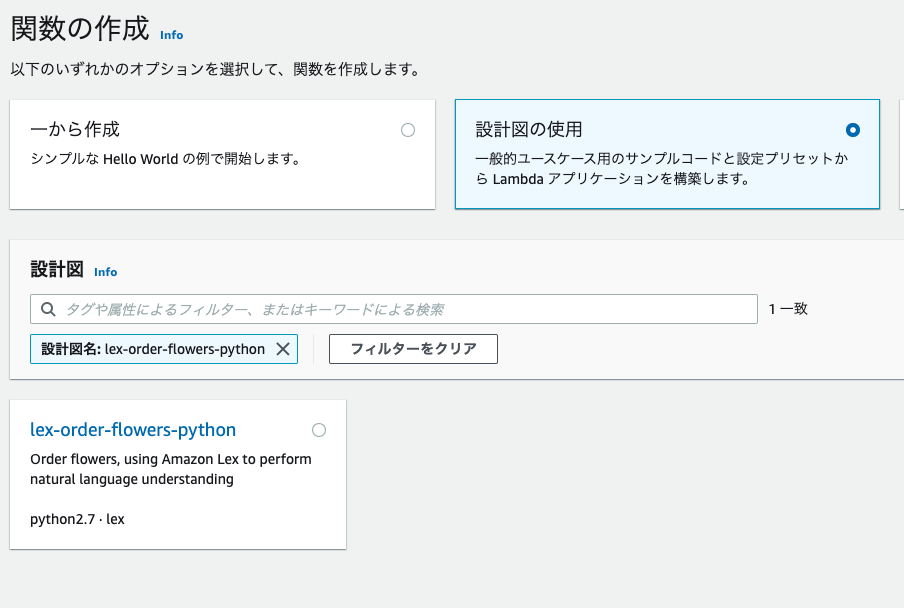Open the lex-order-flowers-python blueprint title link
This screenshot has height=608, width=904.
pyautogui.click(x=133, y=430)
